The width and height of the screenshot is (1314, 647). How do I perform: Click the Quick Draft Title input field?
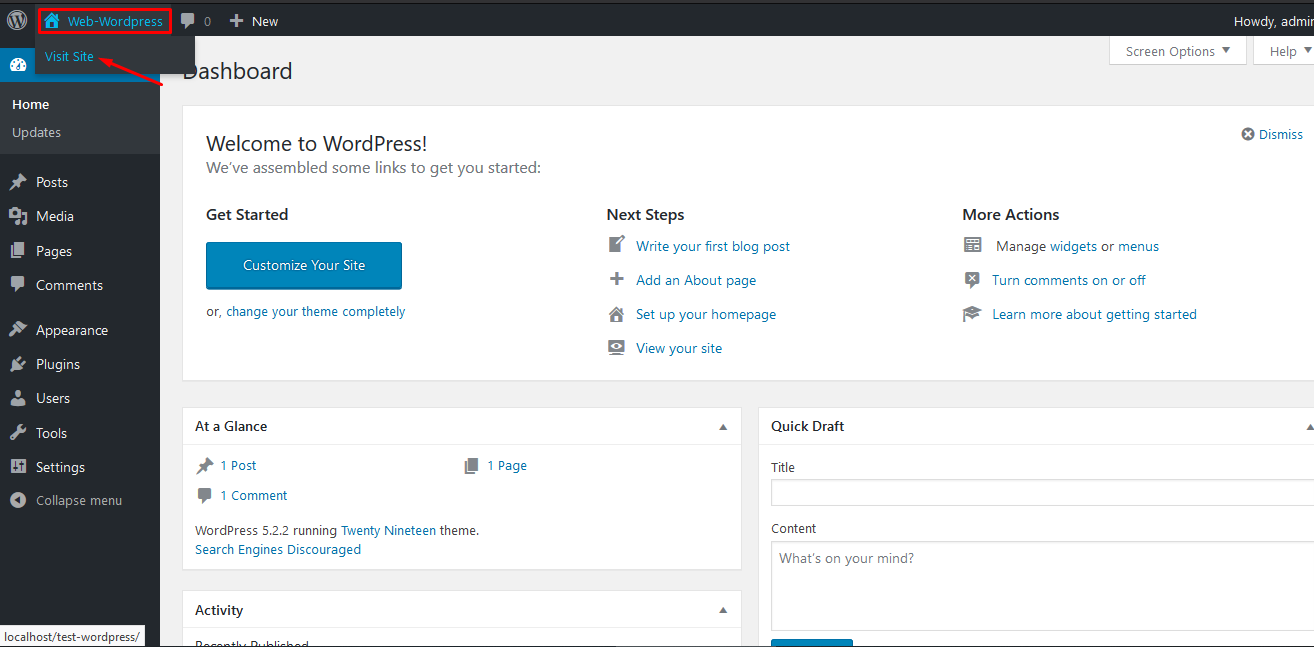pyautogui.click(x=1040, y=492)
